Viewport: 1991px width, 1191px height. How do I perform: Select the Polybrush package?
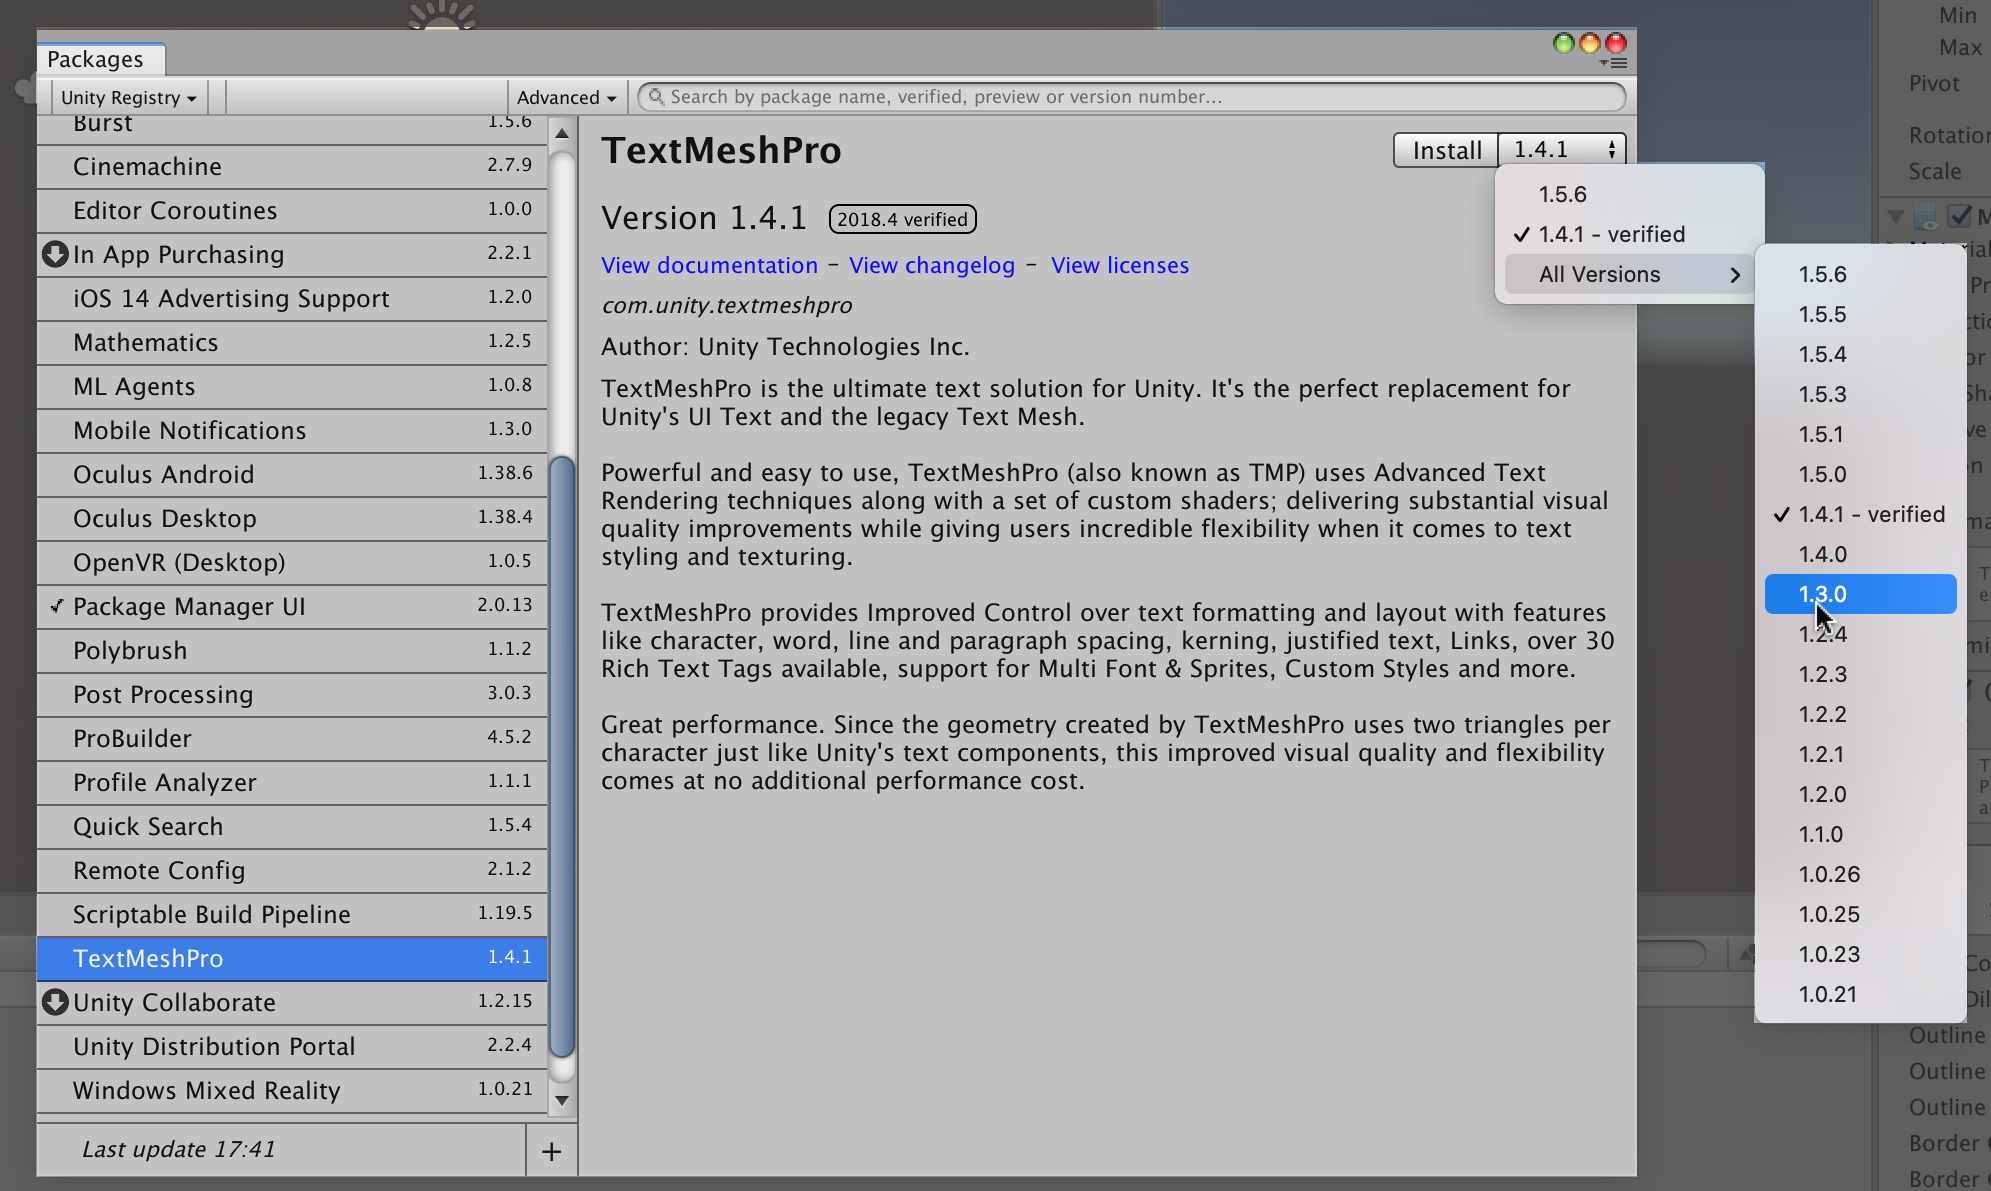coord(292,650)
